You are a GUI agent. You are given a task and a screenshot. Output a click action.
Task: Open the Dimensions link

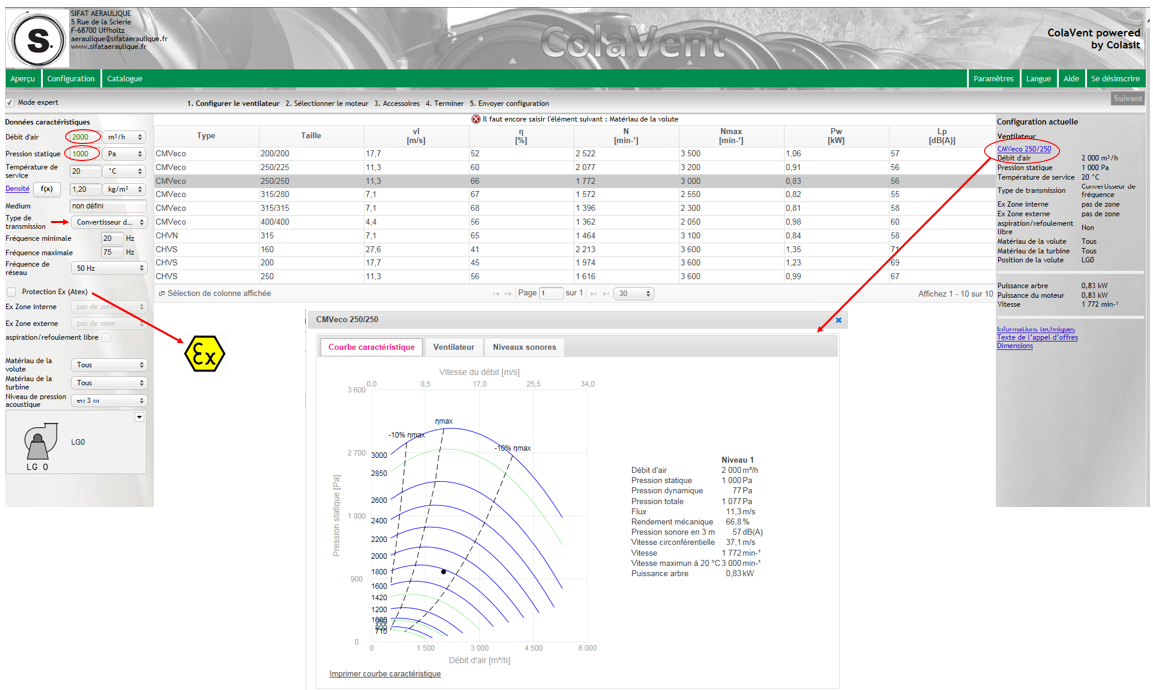point(1015,346)
